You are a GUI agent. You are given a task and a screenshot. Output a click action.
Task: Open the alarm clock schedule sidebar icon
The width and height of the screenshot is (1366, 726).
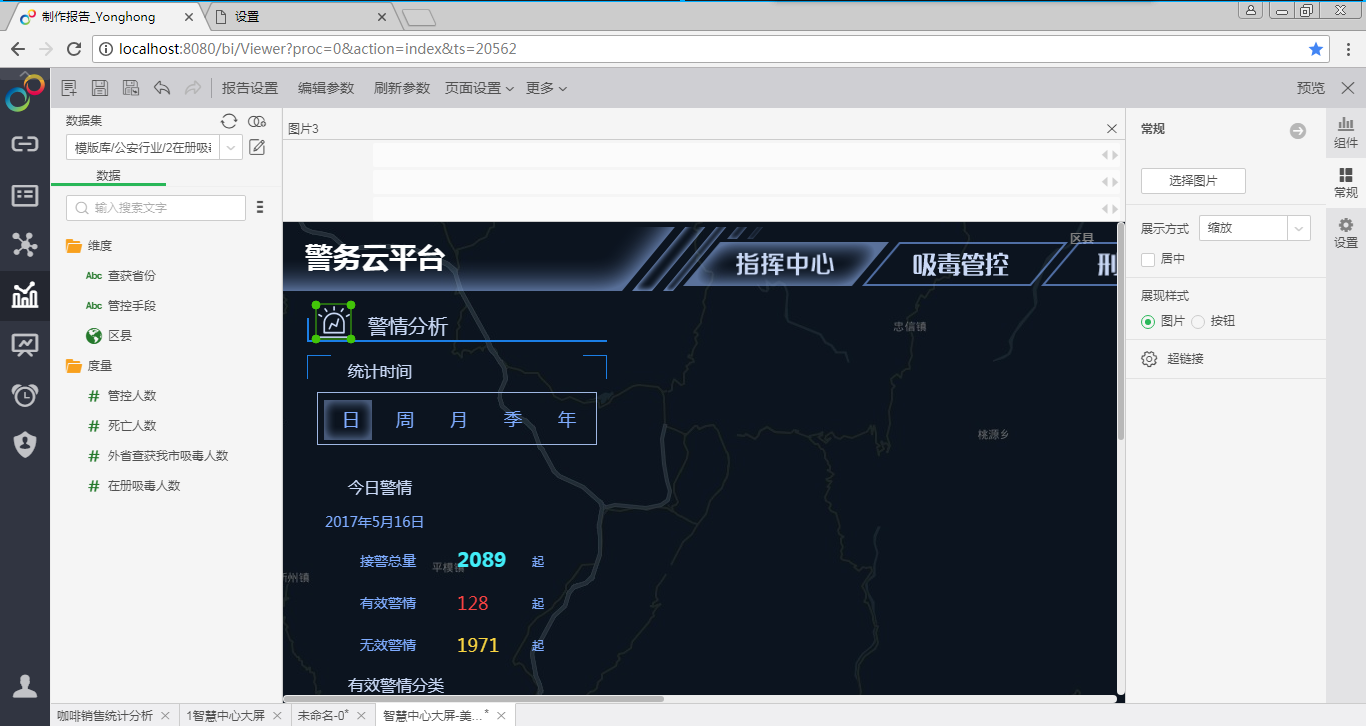click(x=25, y=395)
